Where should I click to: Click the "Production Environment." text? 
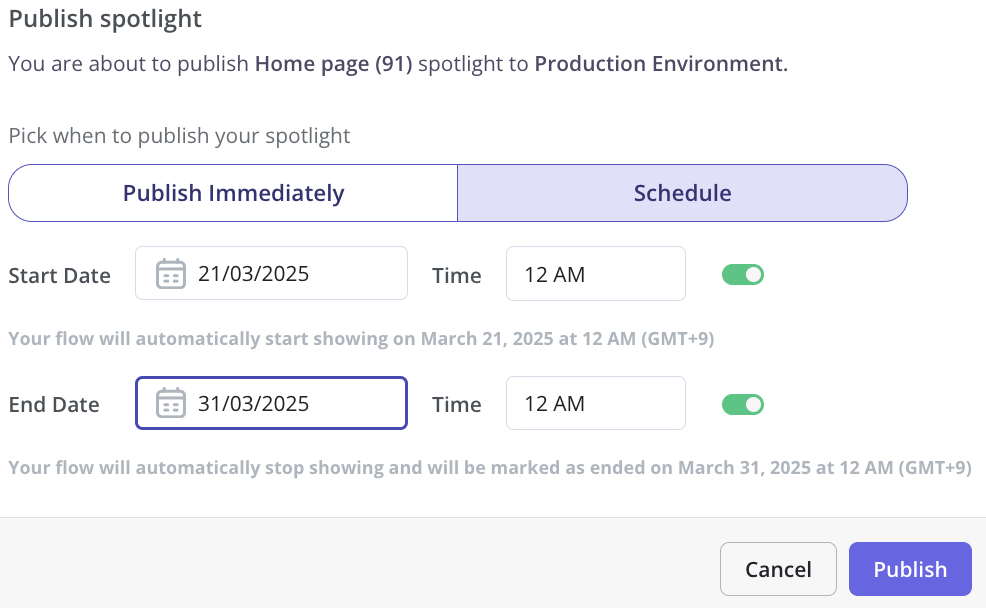pyautogui.click(x=661, y=64)
